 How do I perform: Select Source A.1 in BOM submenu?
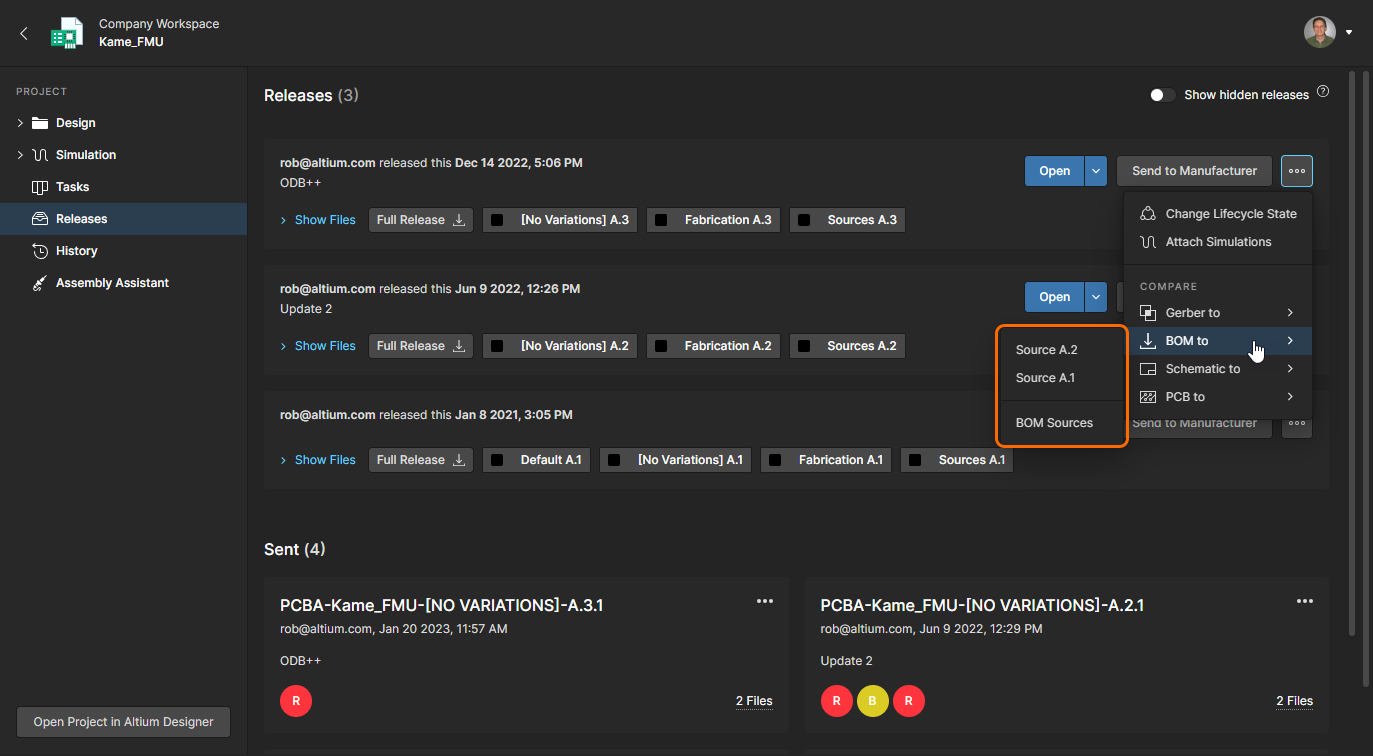(1062, 378)
